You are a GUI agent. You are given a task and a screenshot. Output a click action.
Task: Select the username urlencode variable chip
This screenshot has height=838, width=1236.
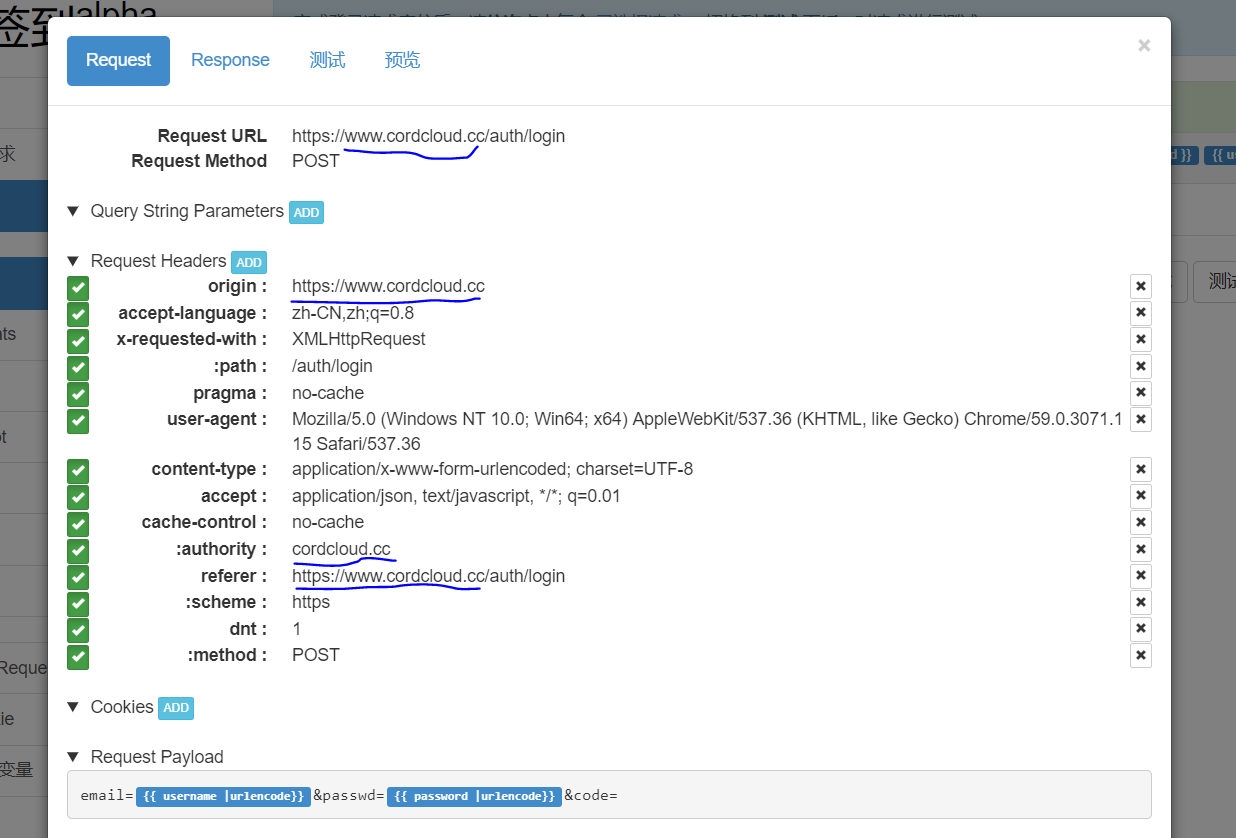pyautogui.click(x=222, y=796)
